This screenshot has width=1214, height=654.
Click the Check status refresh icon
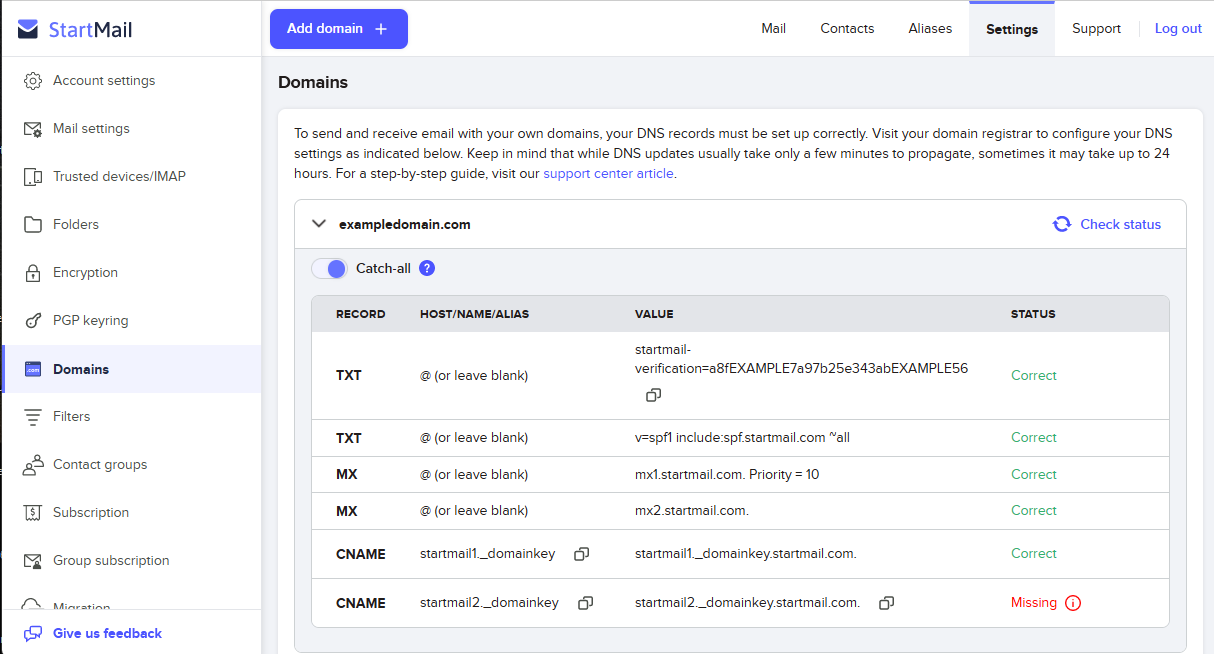coord(1062,224)
